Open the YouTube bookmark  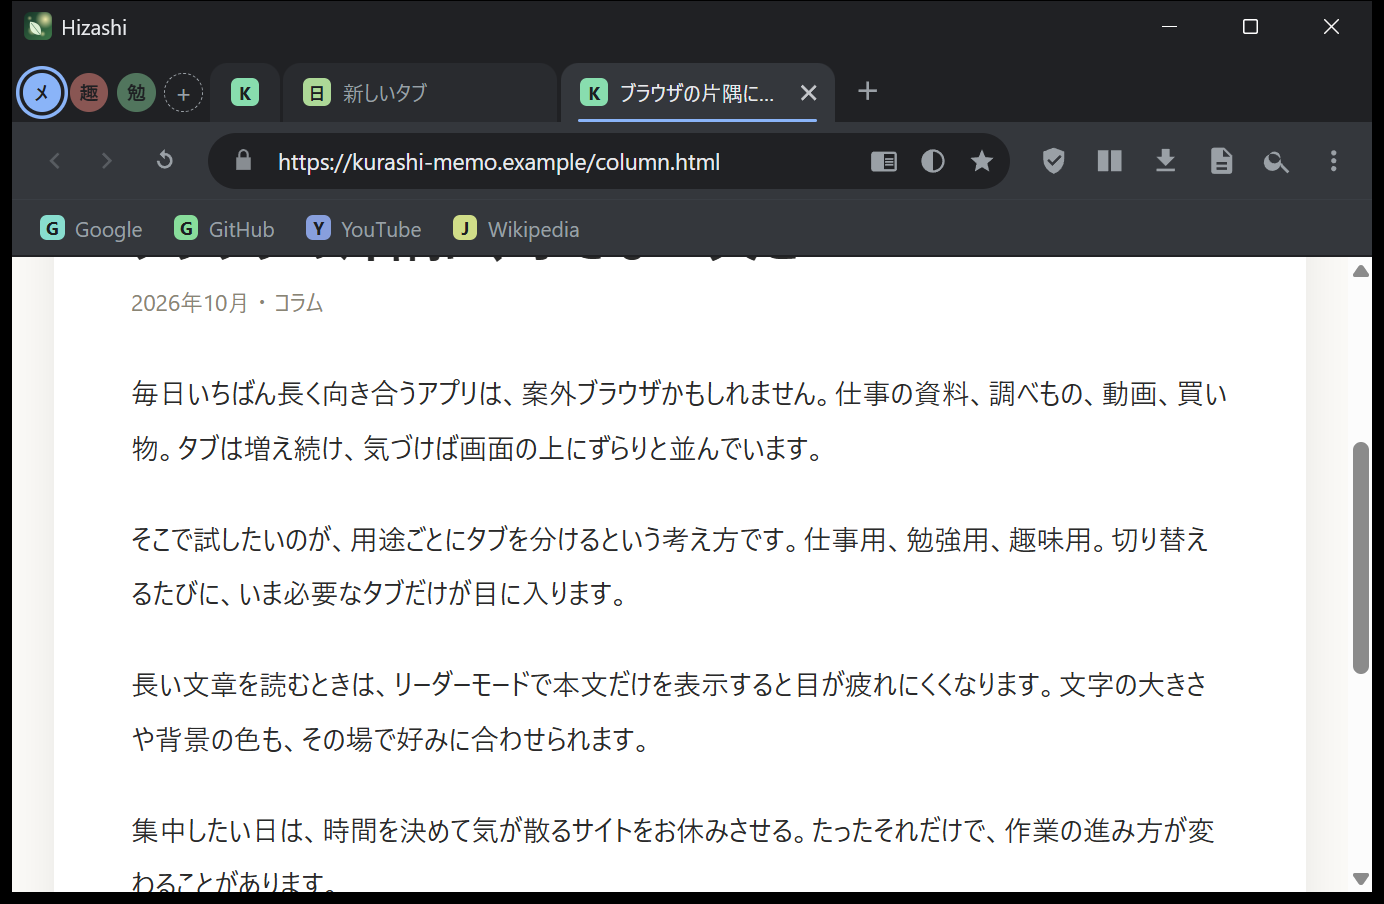point(364,229)
